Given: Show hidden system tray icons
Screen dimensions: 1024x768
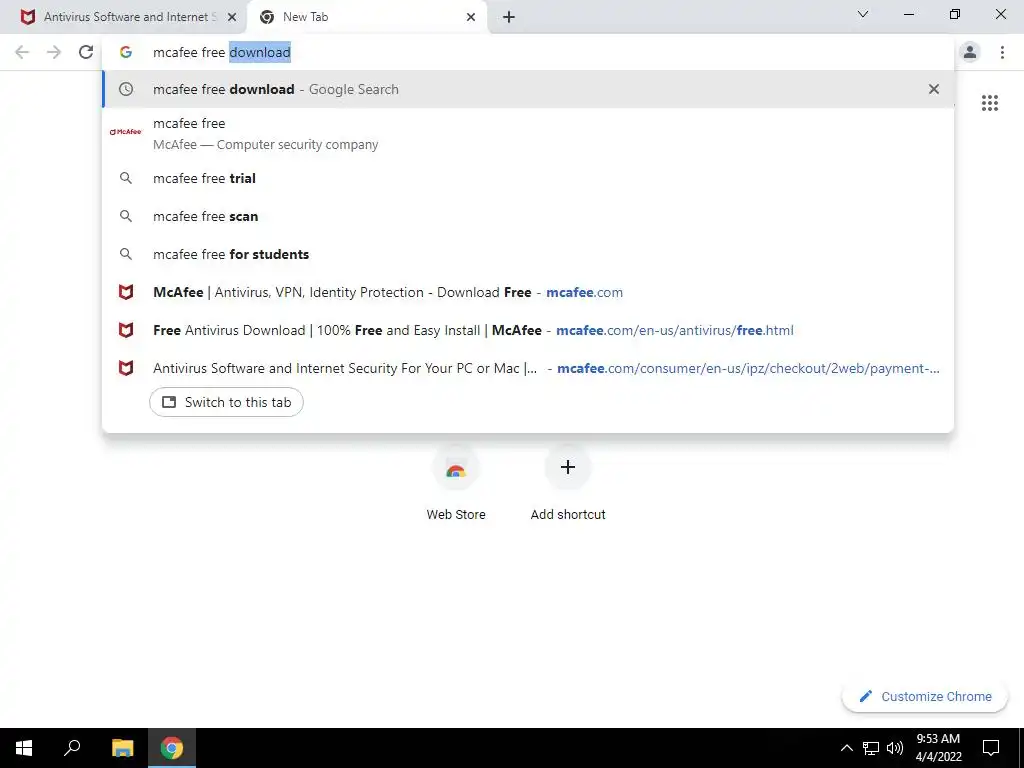Looking at the screenshot, I should click(846, 748).
